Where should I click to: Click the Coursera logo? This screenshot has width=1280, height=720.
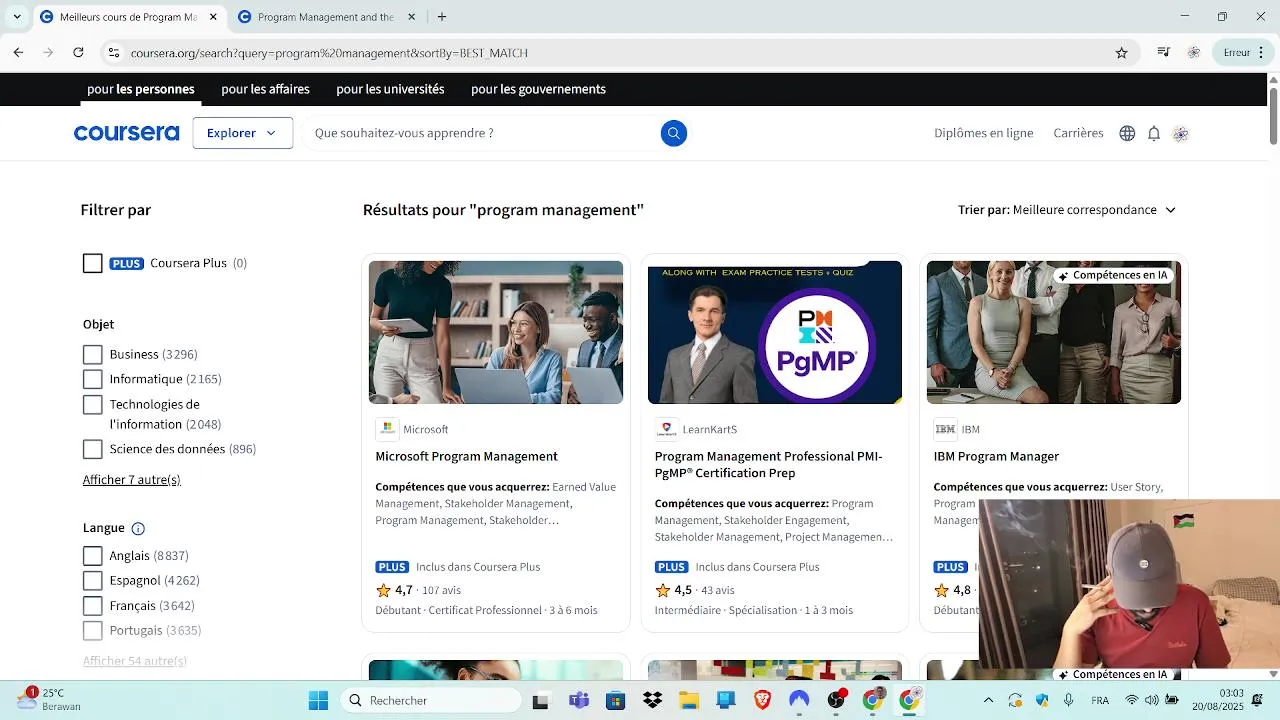tap(126, 133)
